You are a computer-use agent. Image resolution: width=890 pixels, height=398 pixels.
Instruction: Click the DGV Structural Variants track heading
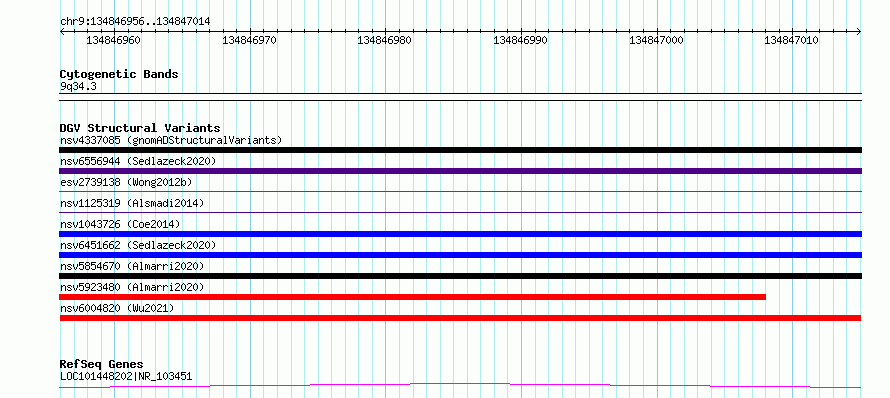click(x=140, y=128)
